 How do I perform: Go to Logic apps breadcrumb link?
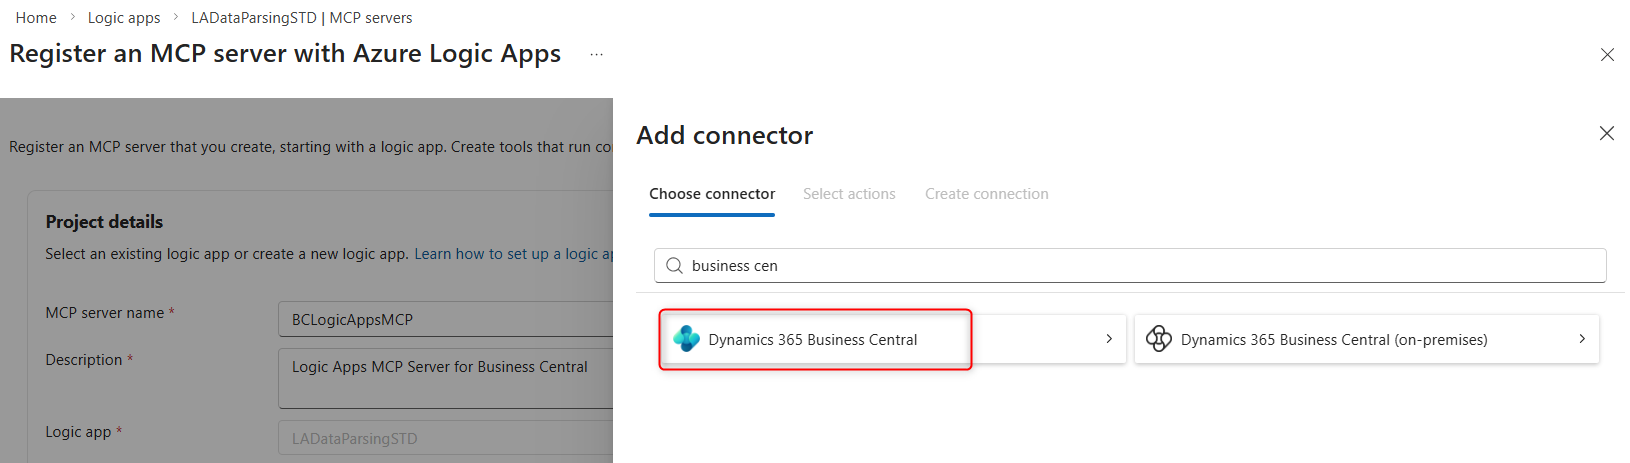[x=124, y=18]
